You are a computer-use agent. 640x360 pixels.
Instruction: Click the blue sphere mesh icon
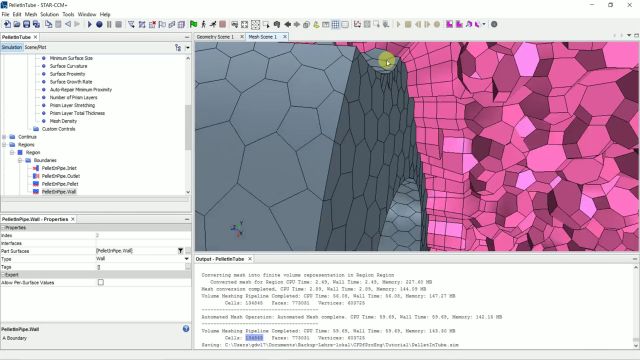(99, 24)
